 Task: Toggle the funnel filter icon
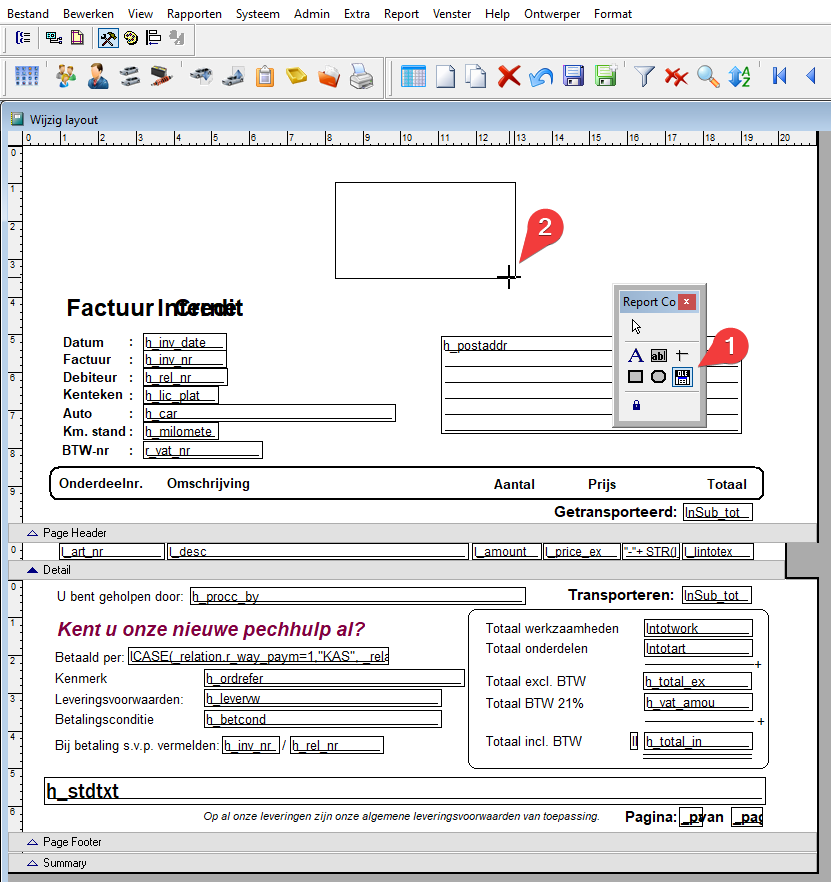coord(644,76)
